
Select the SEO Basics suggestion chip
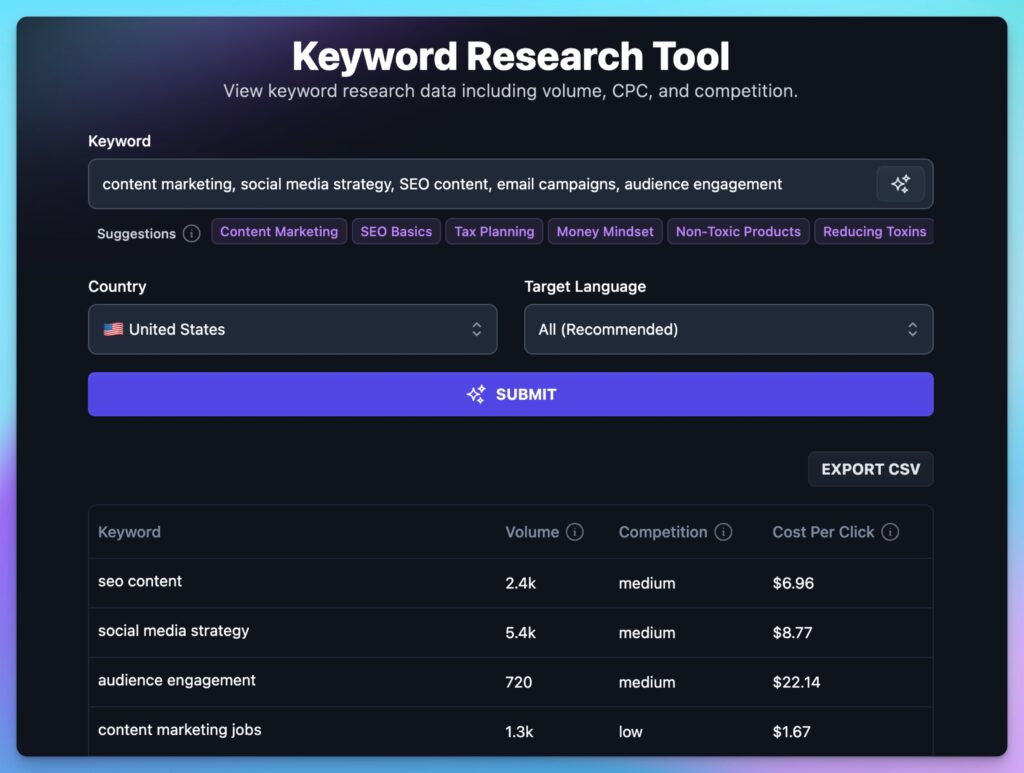396,231
